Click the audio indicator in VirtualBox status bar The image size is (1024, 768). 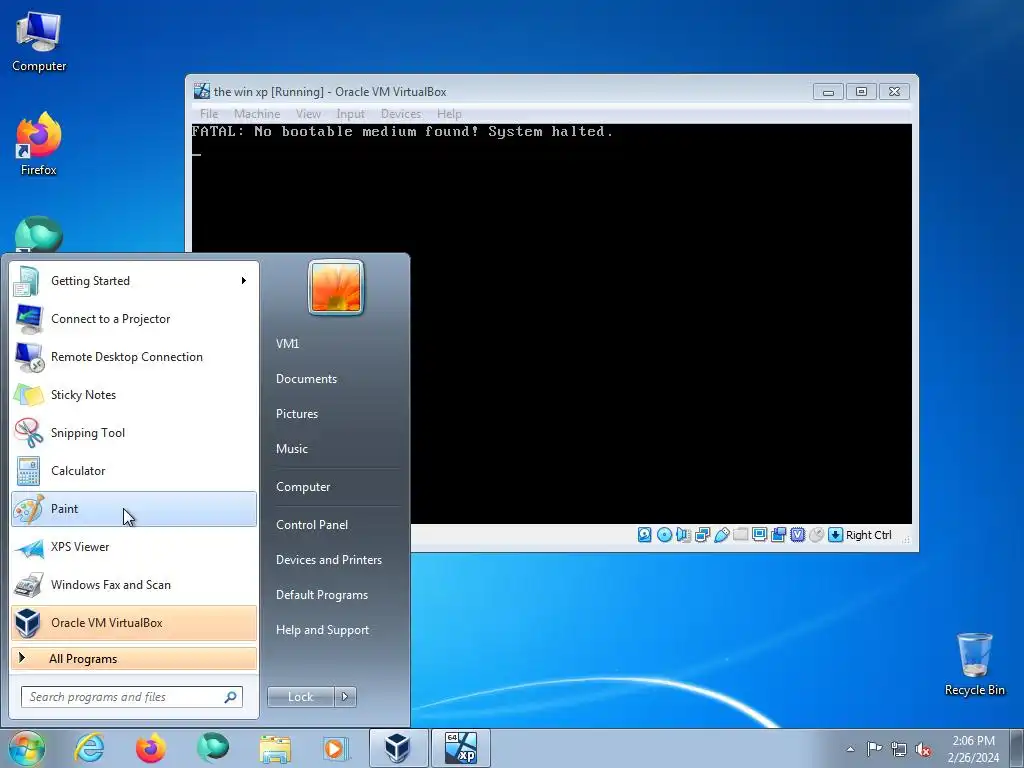pos(683,535)
